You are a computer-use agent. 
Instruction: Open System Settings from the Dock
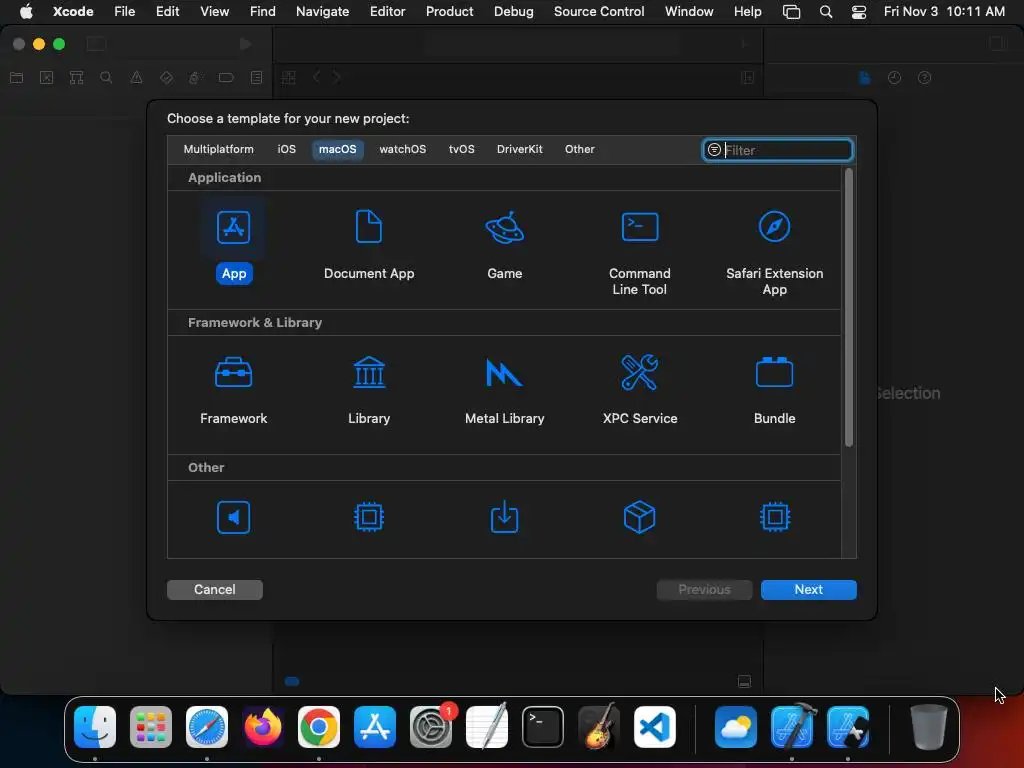click(431, 727)
